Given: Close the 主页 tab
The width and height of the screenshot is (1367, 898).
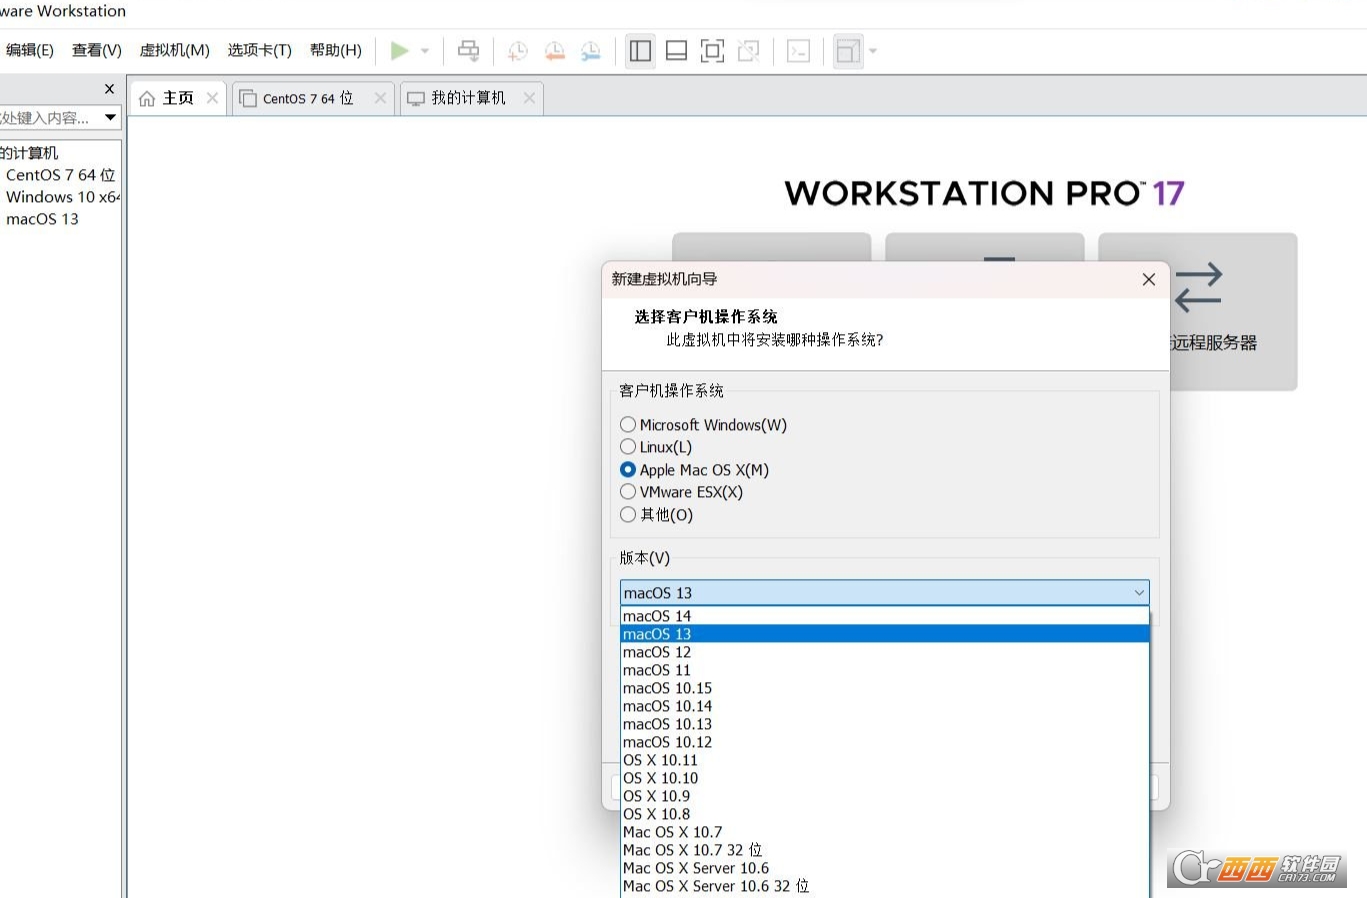Looking at the screenshot, I should coord(212,98).
